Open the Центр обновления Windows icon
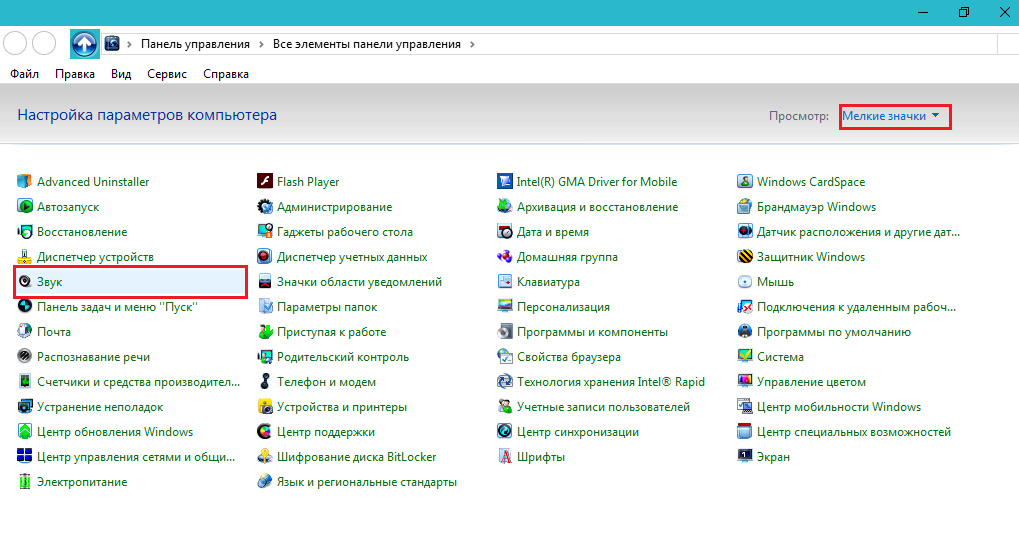This screenshot has height=558, width=1019. [x=25, y=432]
